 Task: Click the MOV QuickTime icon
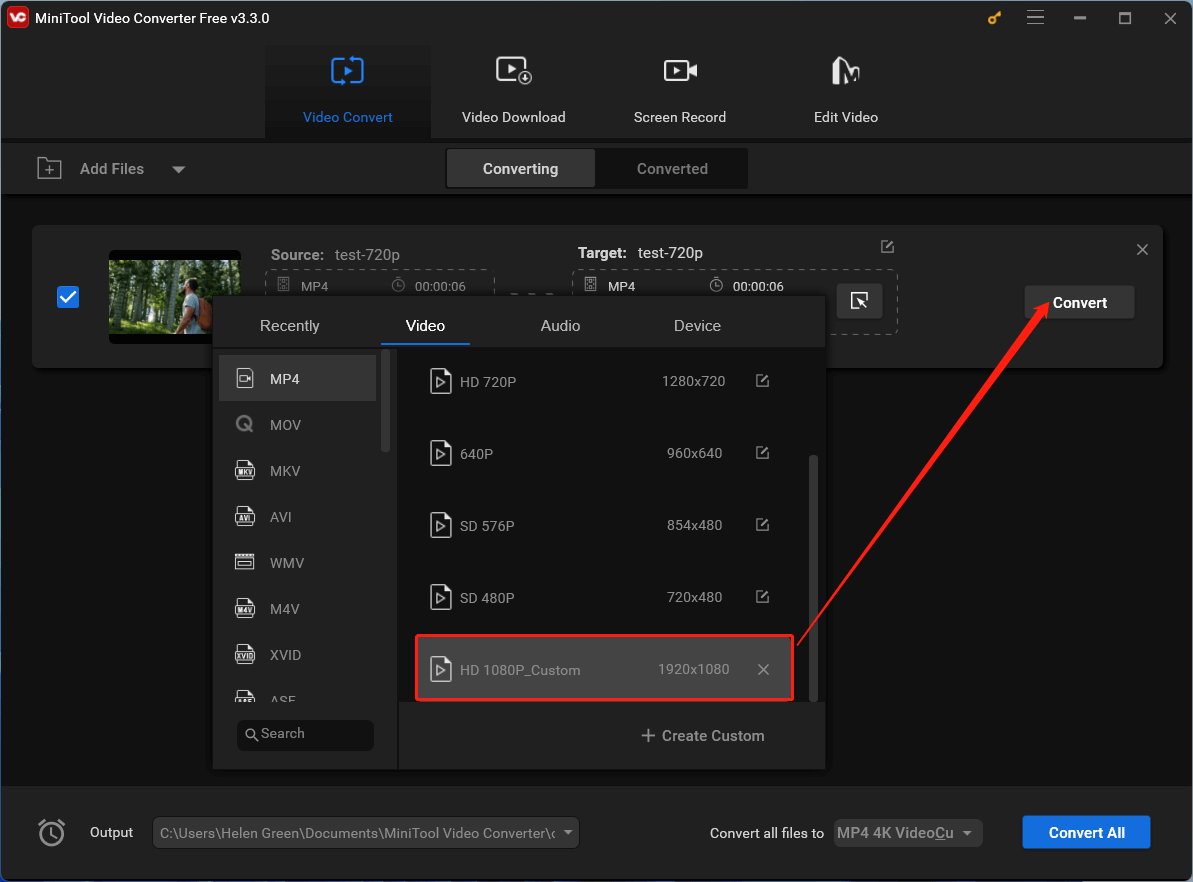tap(244, 424)
